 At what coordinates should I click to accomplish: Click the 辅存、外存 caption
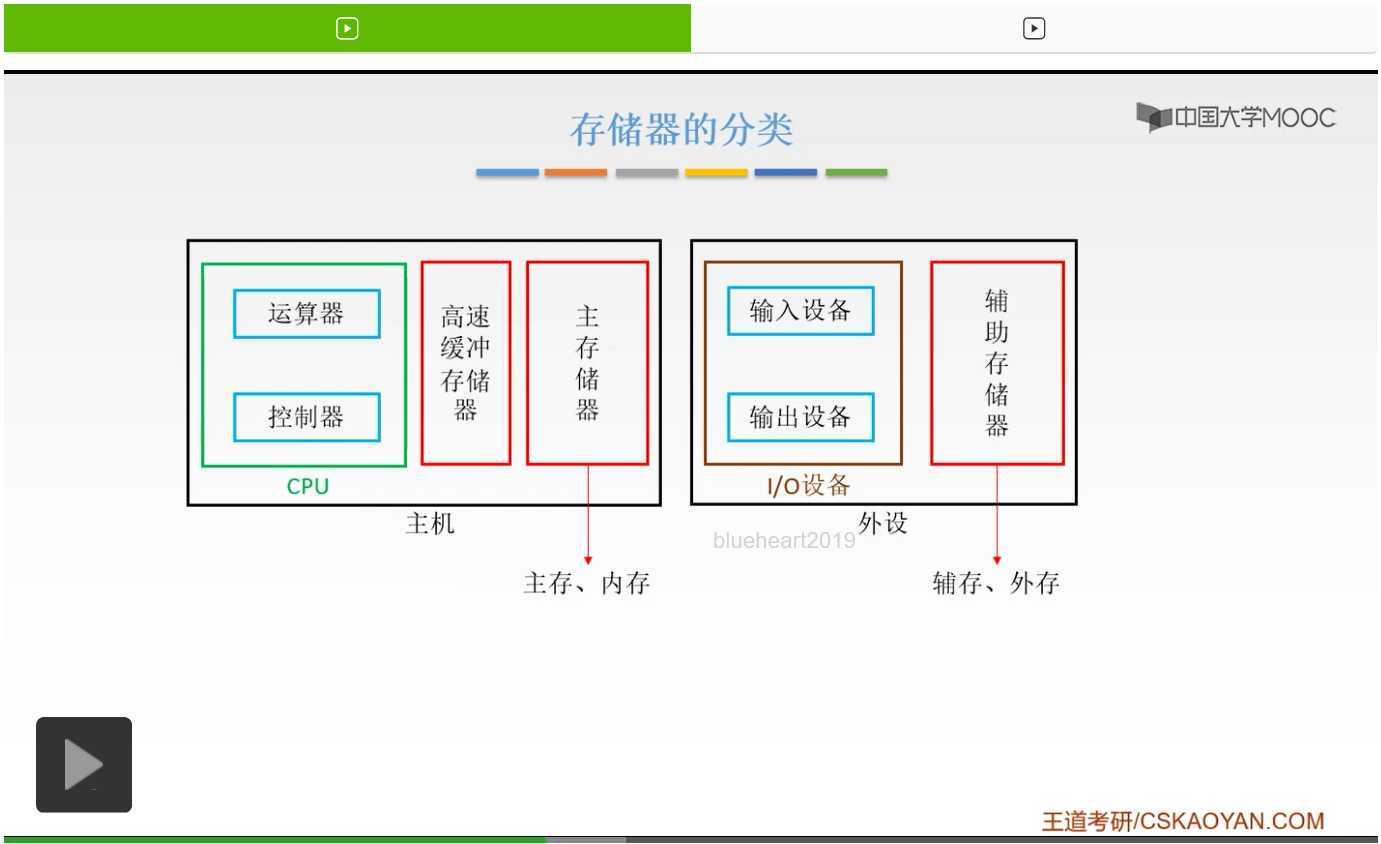996,583
